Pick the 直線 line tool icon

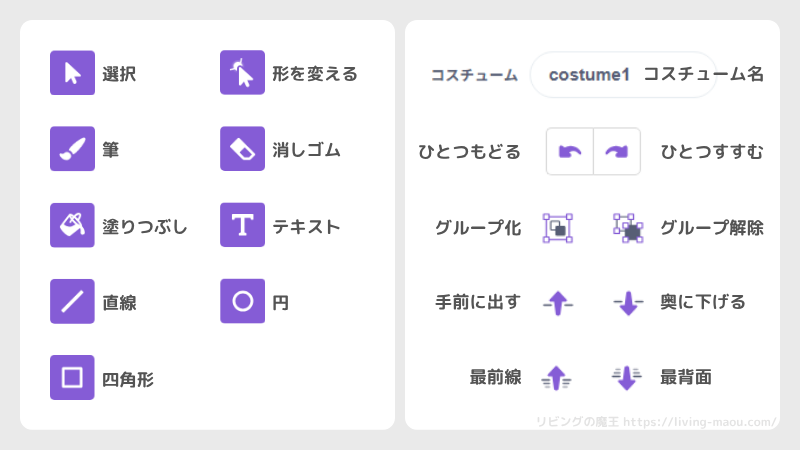(x=72, y=301)
